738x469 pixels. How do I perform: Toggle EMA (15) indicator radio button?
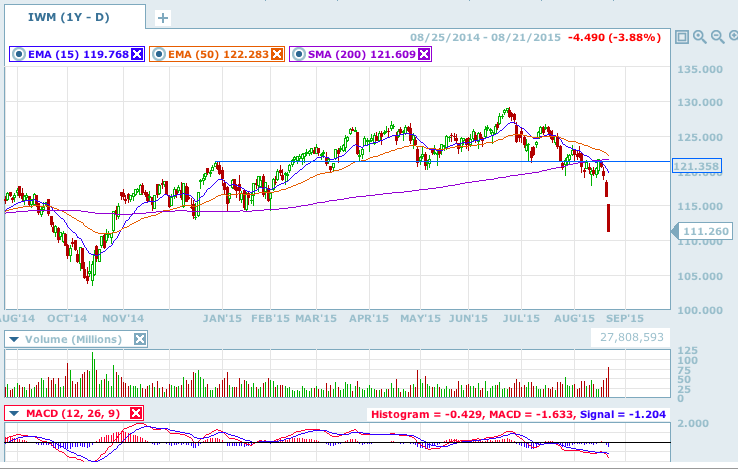[x=18, y=55]
